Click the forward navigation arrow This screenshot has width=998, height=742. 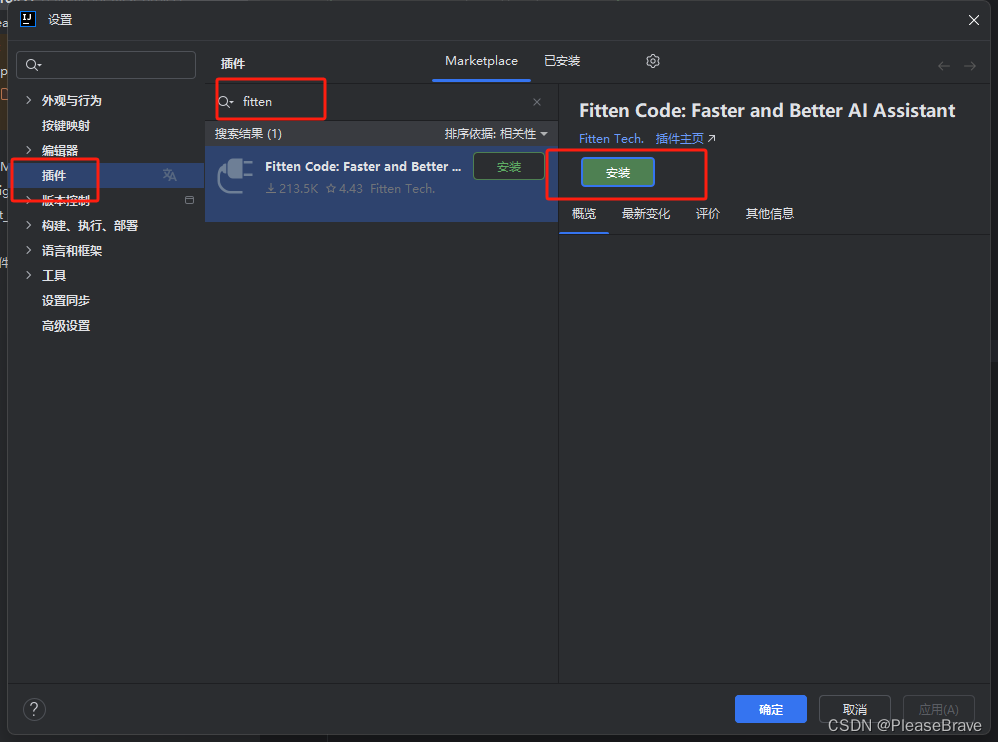click(x=969, y=66)
